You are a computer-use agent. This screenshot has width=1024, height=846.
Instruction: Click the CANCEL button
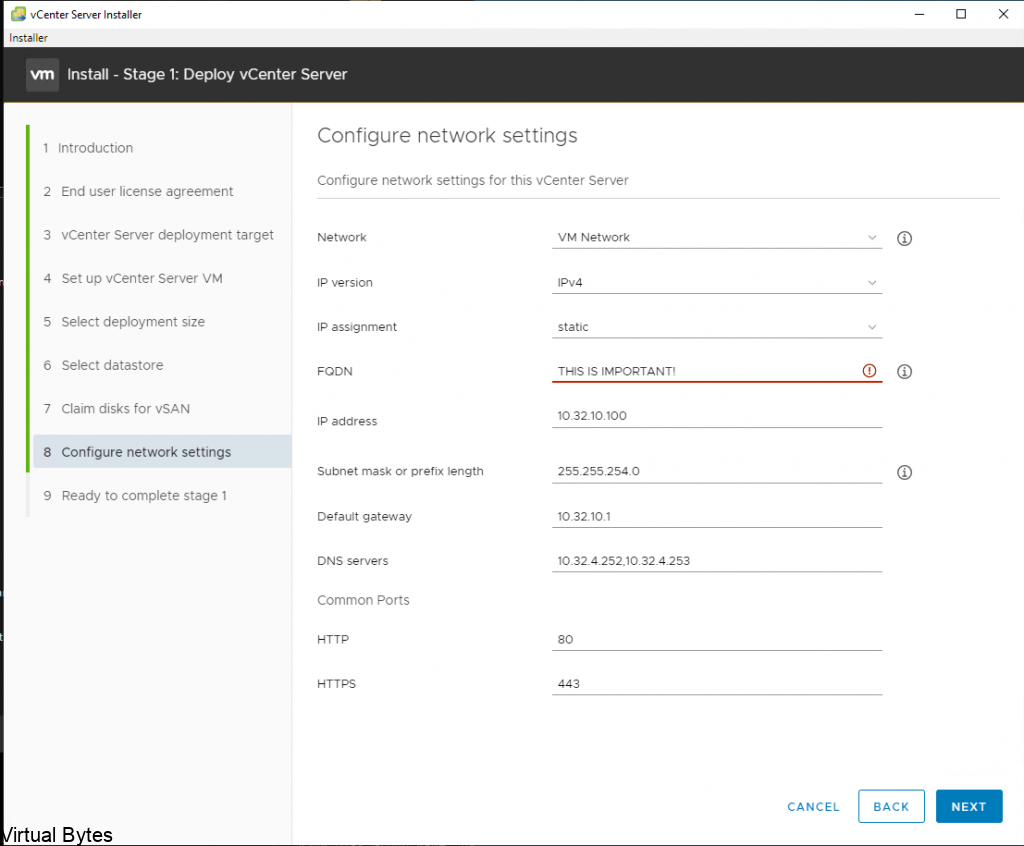coord(813,807)
